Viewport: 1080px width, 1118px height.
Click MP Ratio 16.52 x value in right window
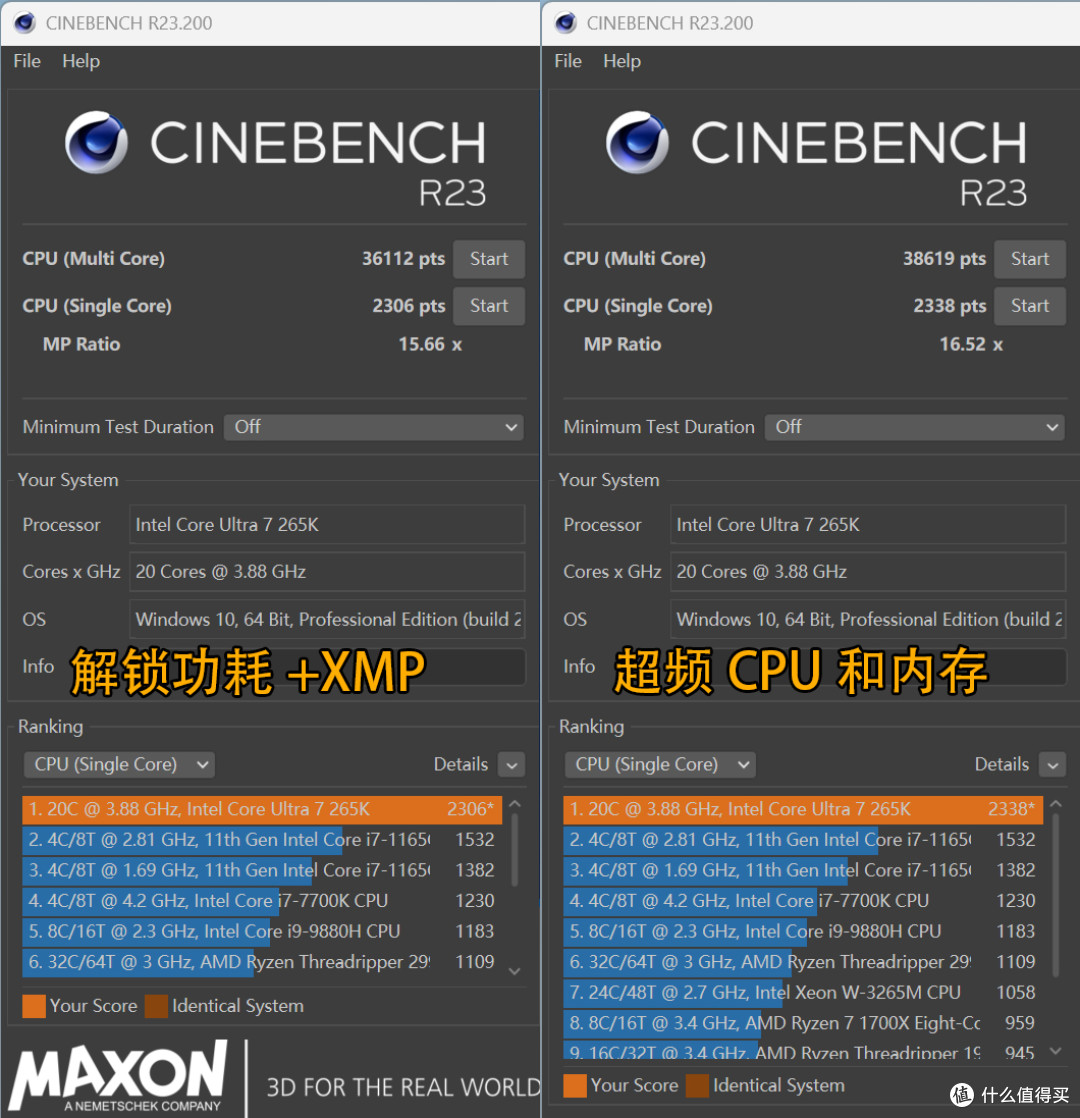tap(971, 344)
